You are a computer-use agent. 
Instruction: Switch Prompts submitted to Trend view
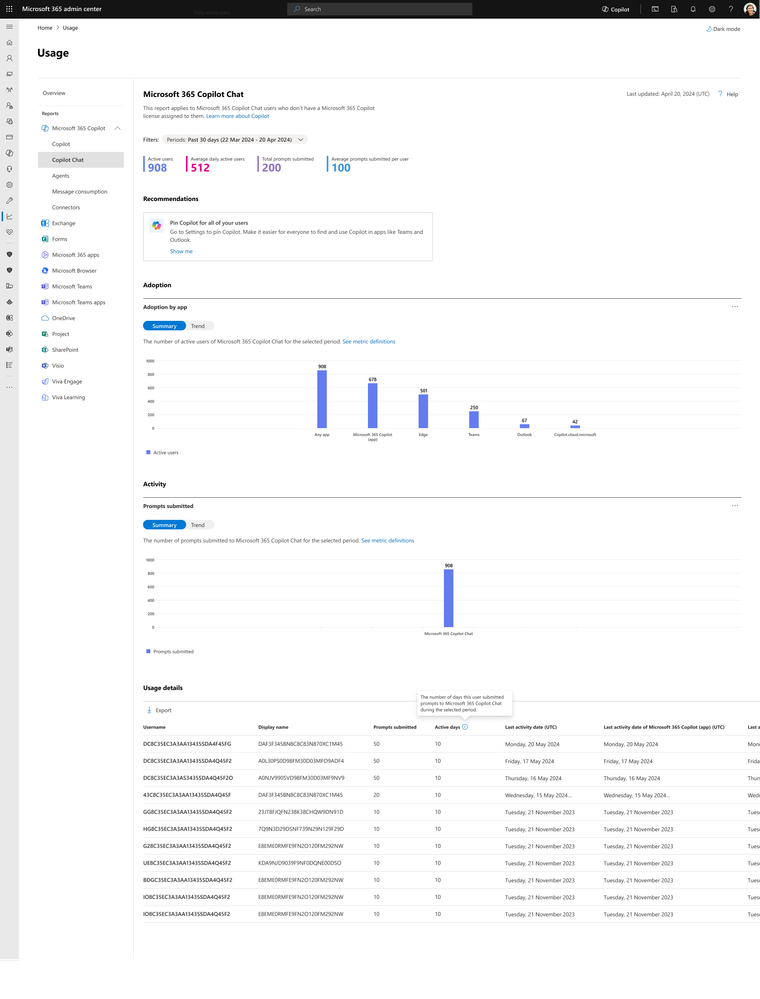[198, 525]
